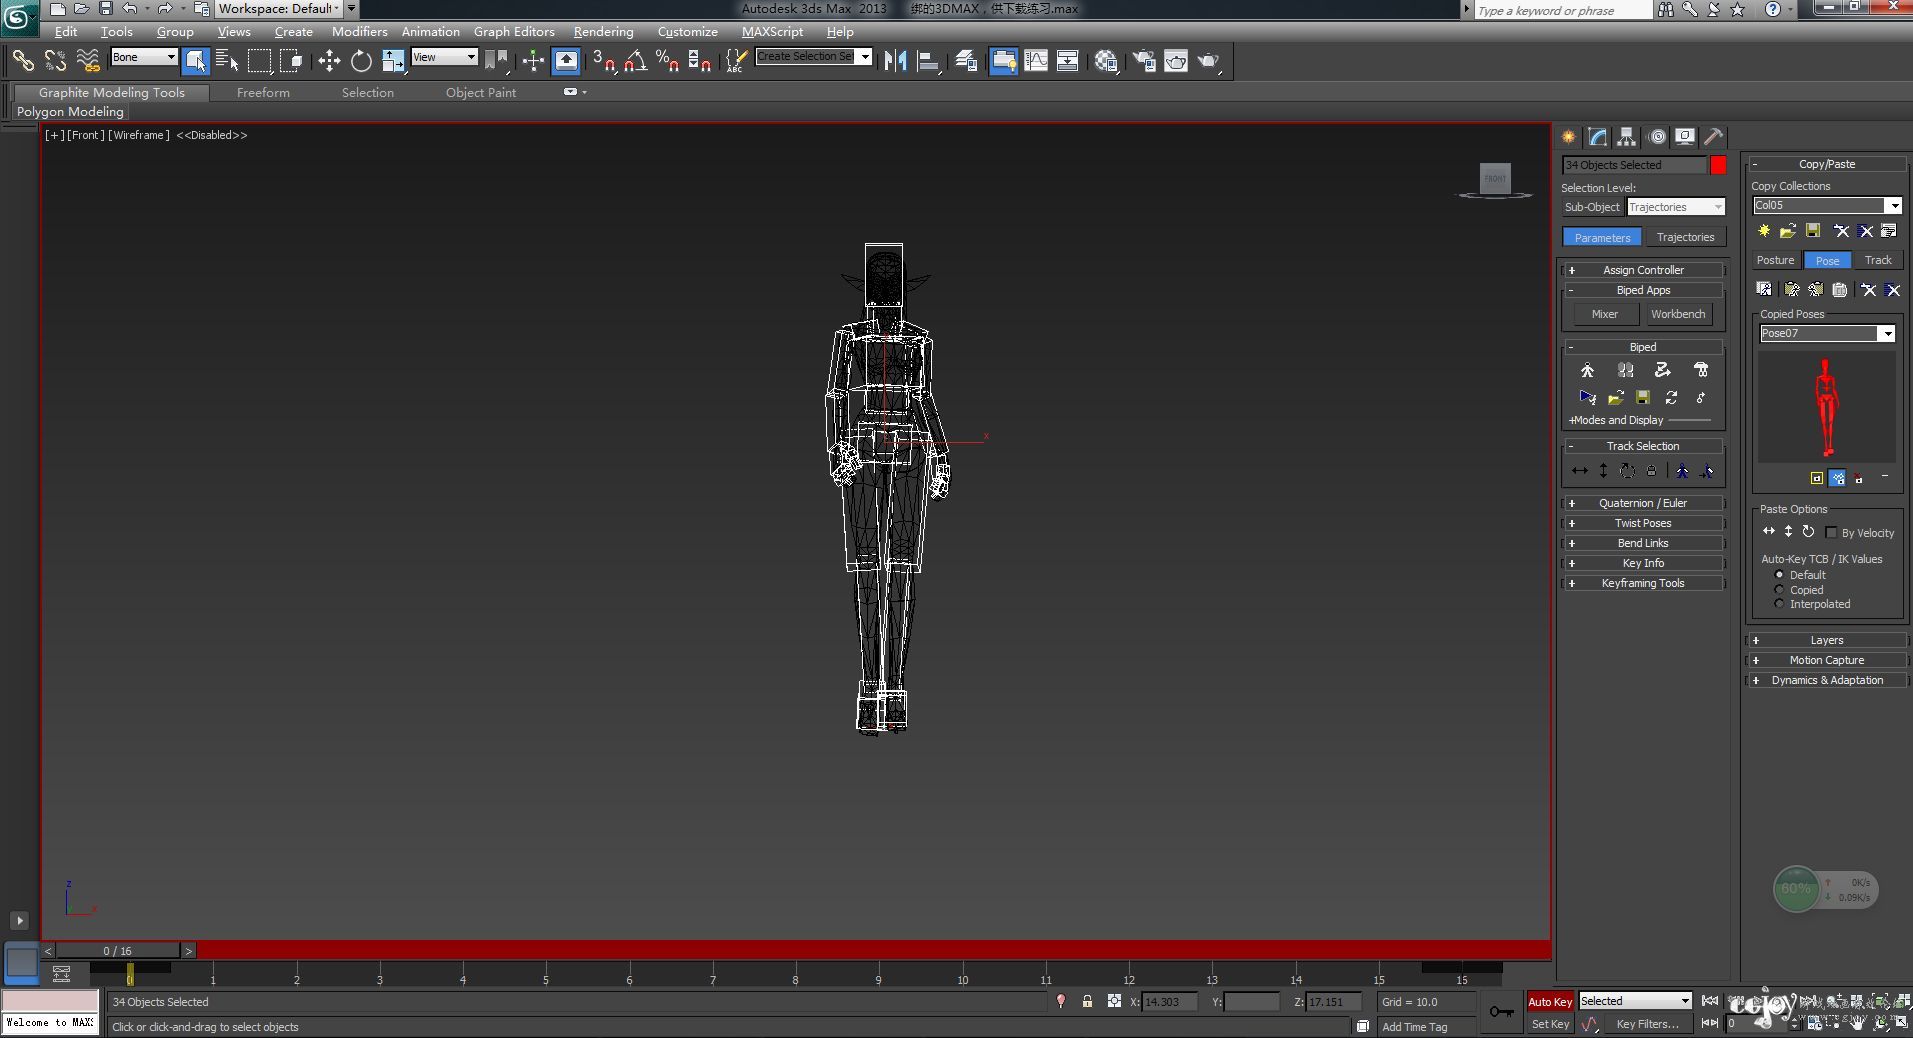
Task: Enable Biped Figure Mode icon
Action: [x=1587, y=370]
